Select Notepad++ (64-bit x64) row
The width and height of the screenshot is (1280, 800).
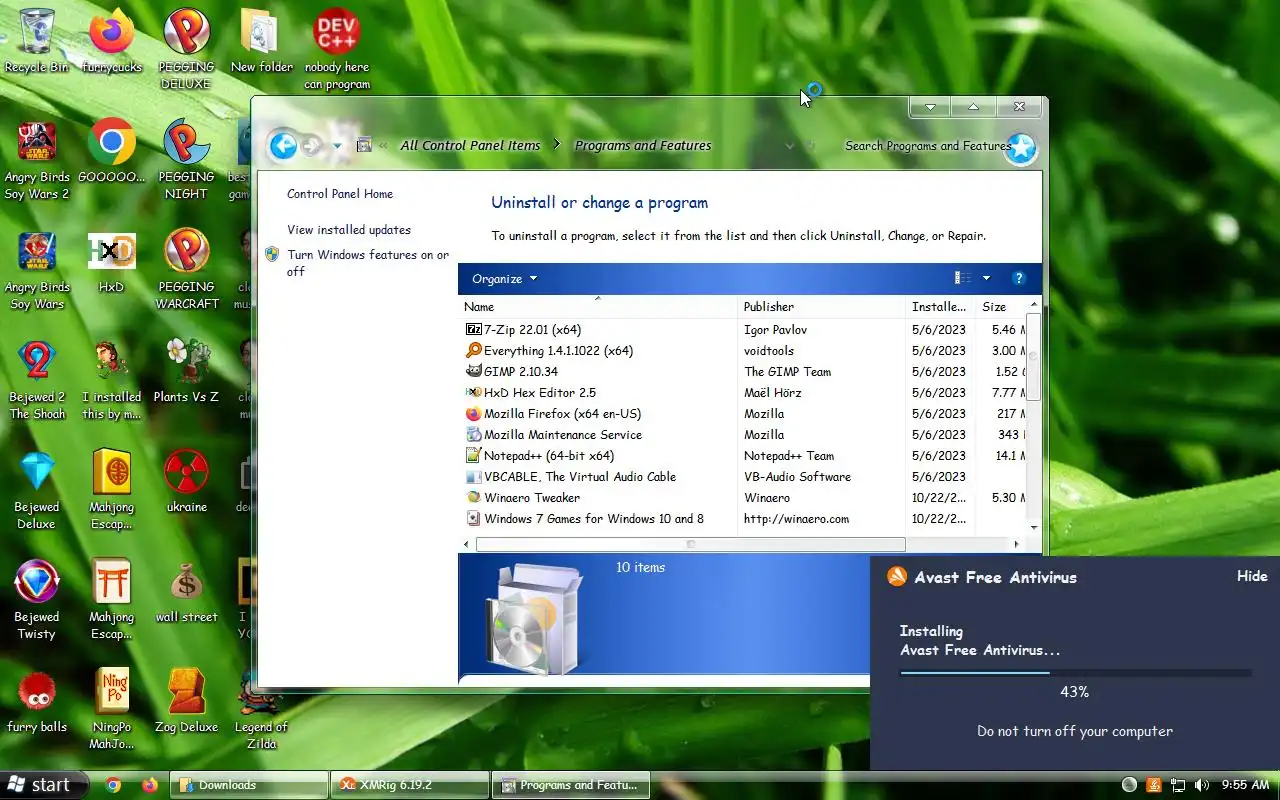(x=744, y=456)
